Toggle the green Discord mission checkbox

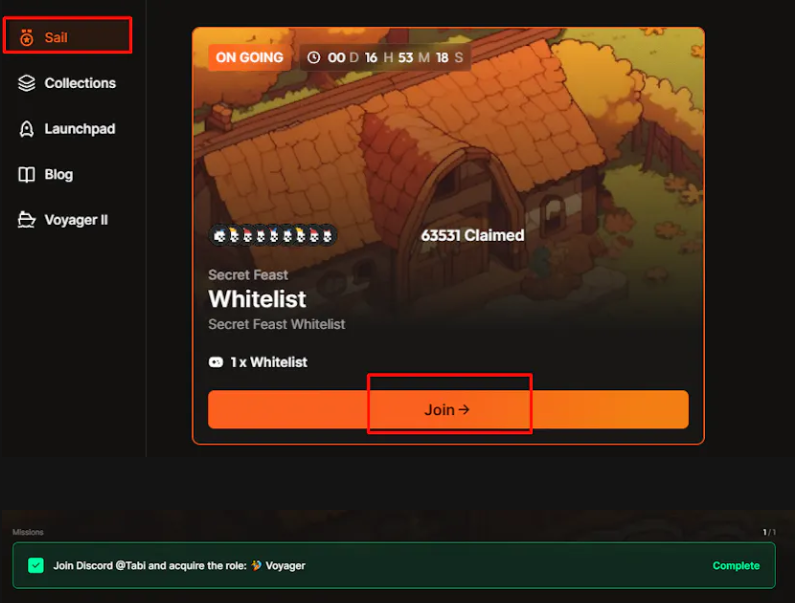[36, 565]
